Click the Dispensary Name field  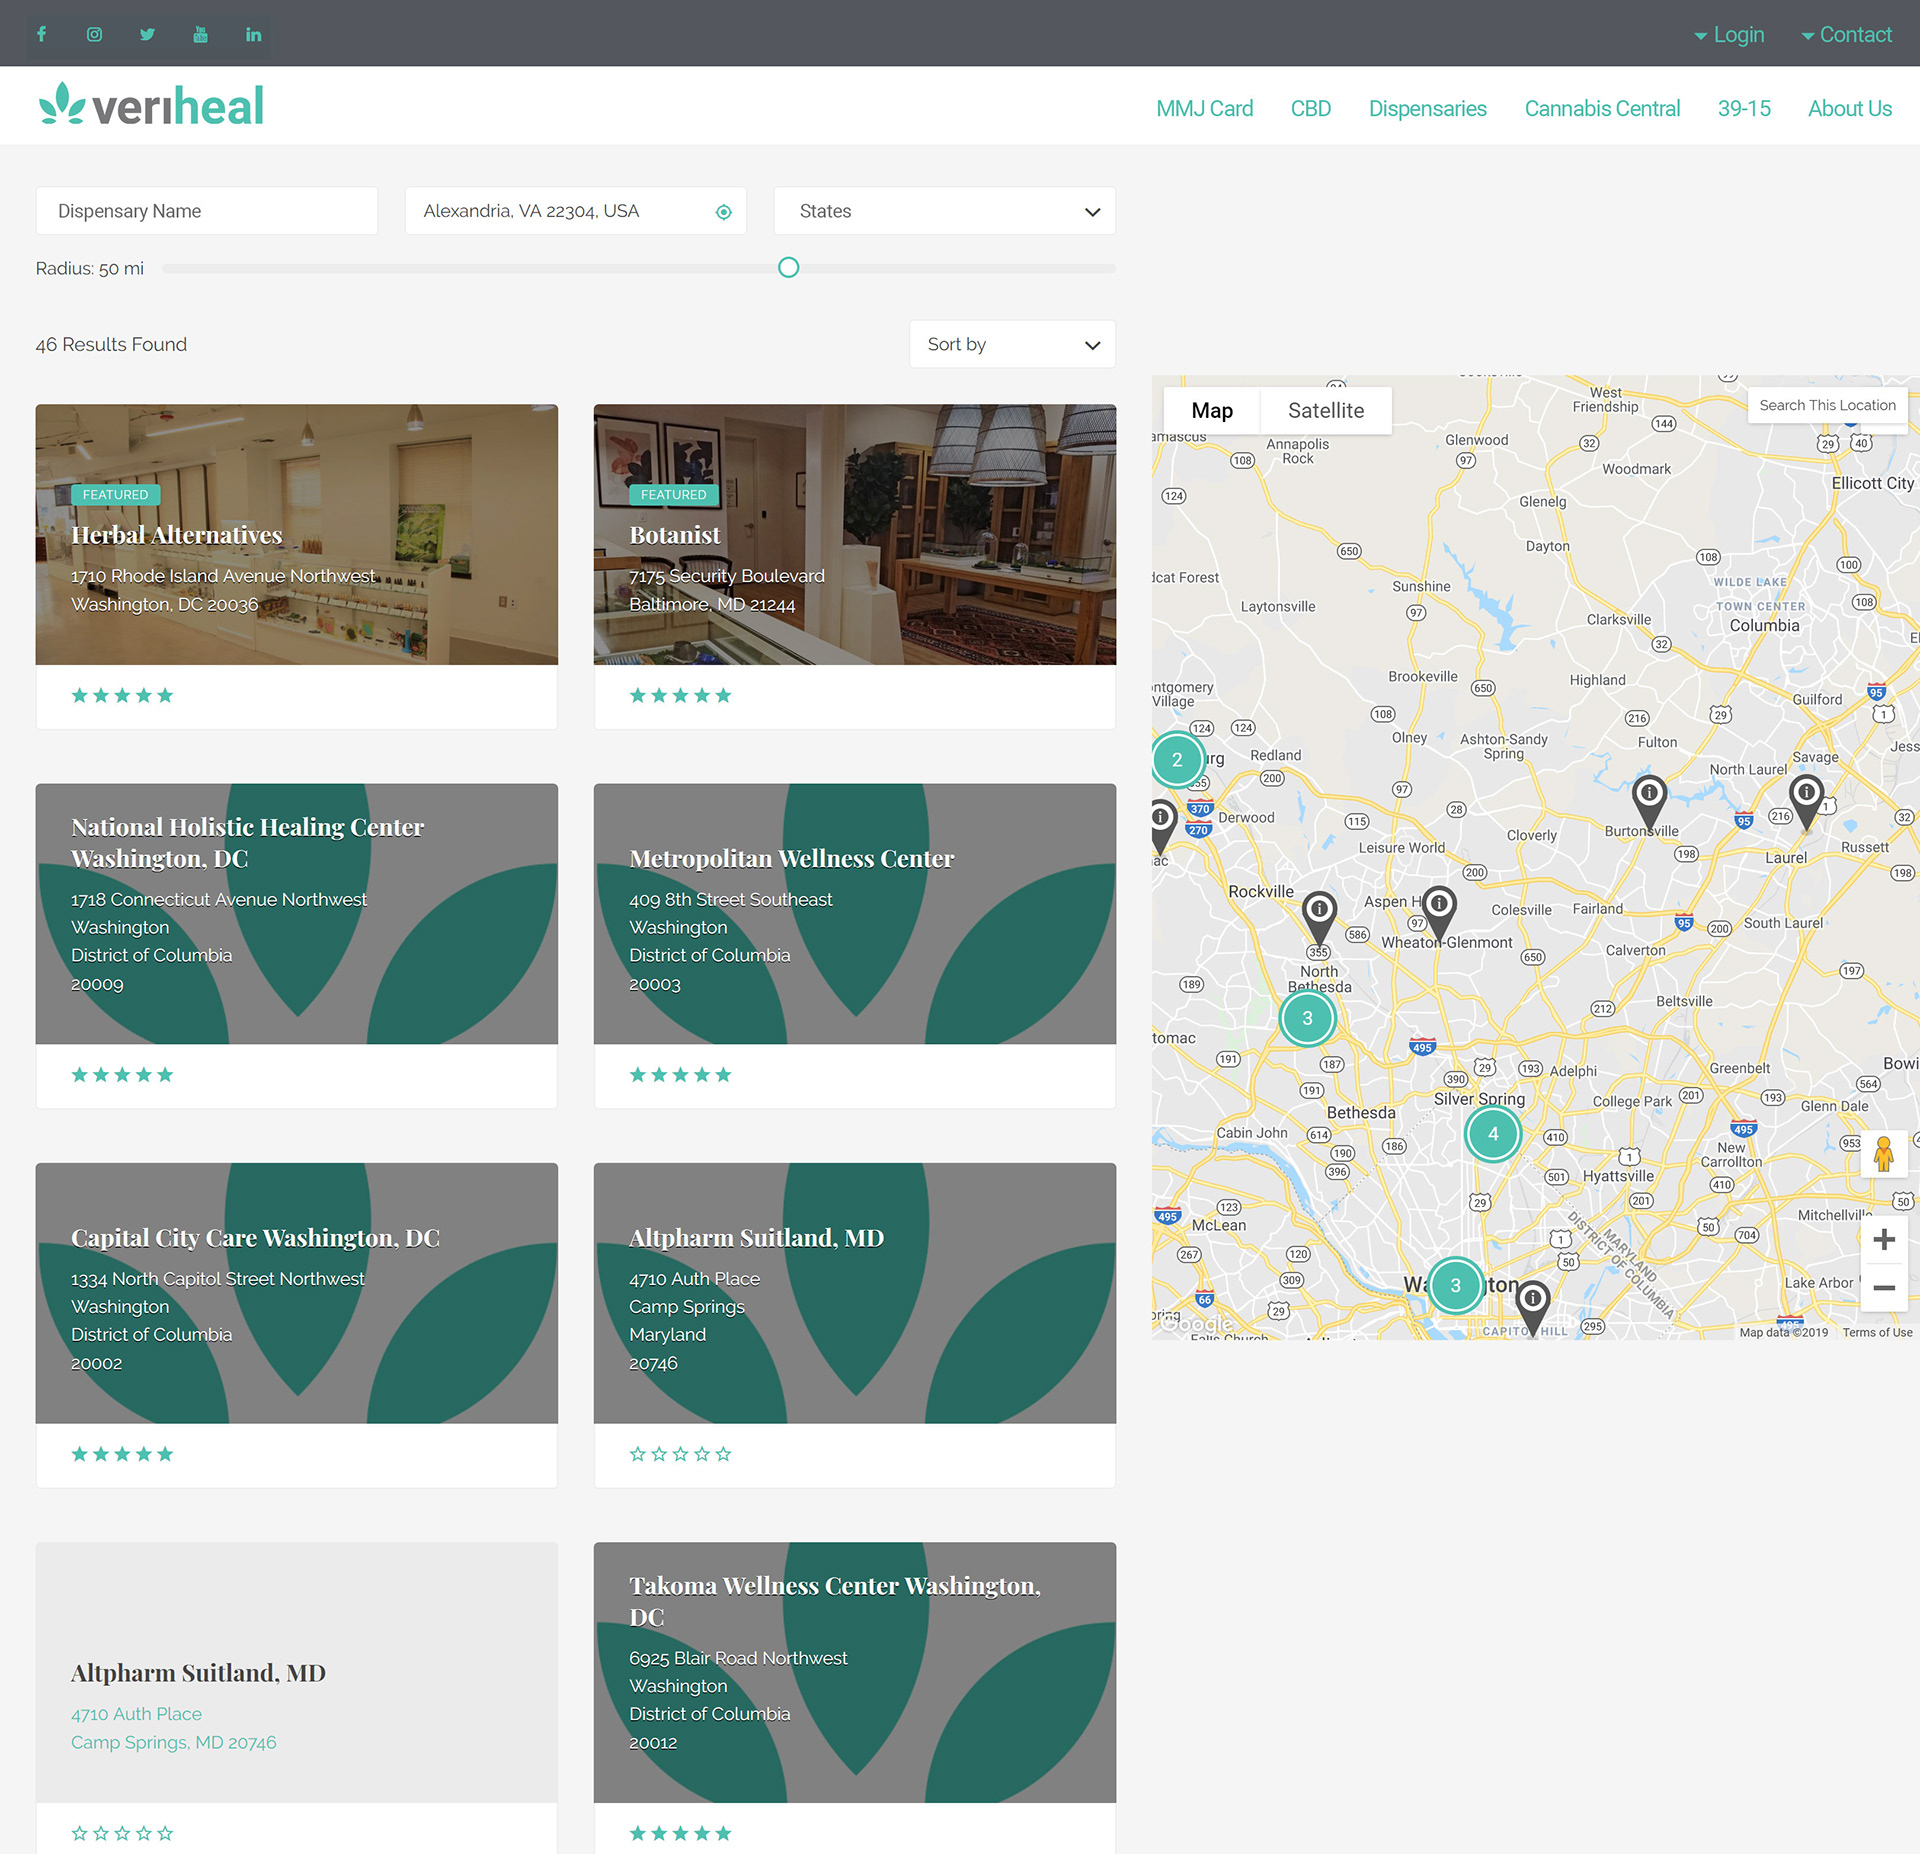pyautogui.click(x=207, y=211)
